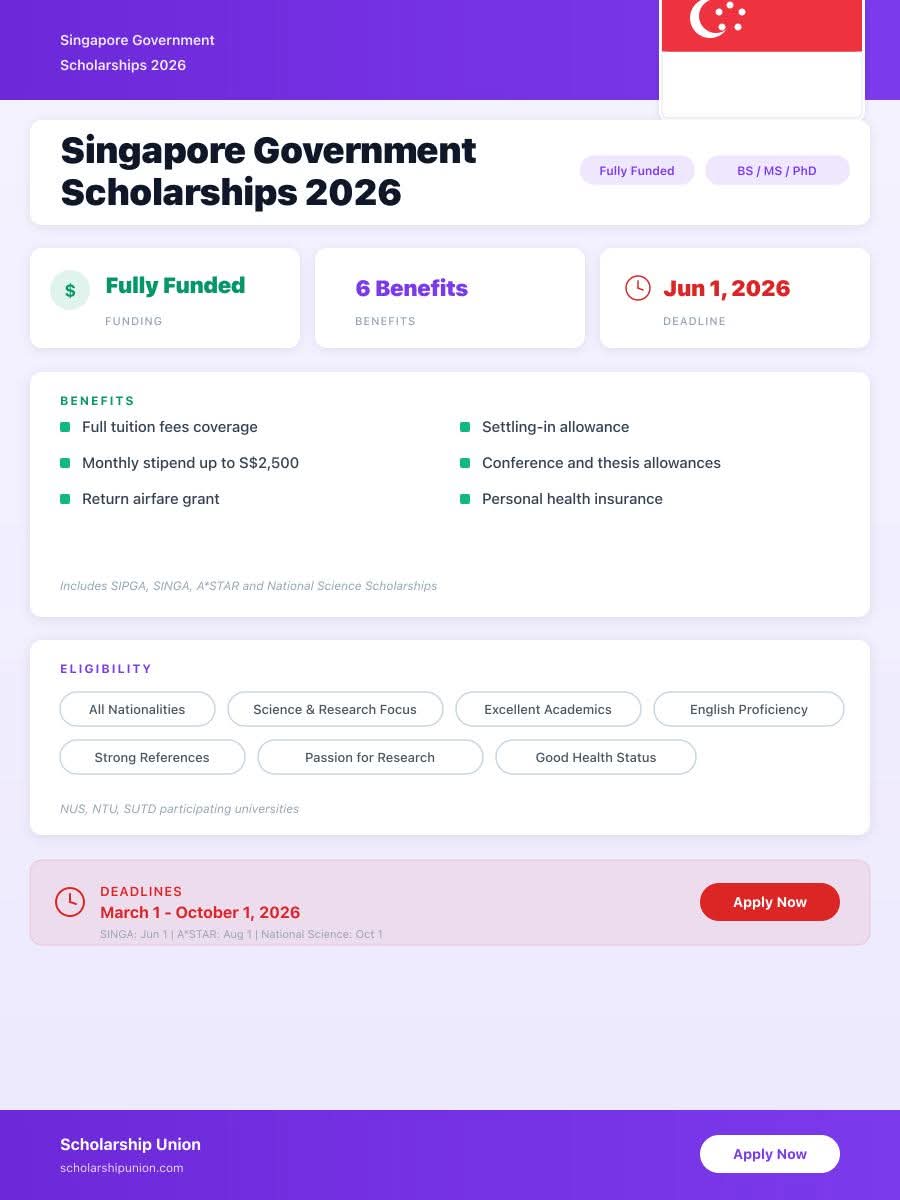900x1200 pixels.
Task: Click the white Apply Now footer button
Action: click(x=770, y=1153)
